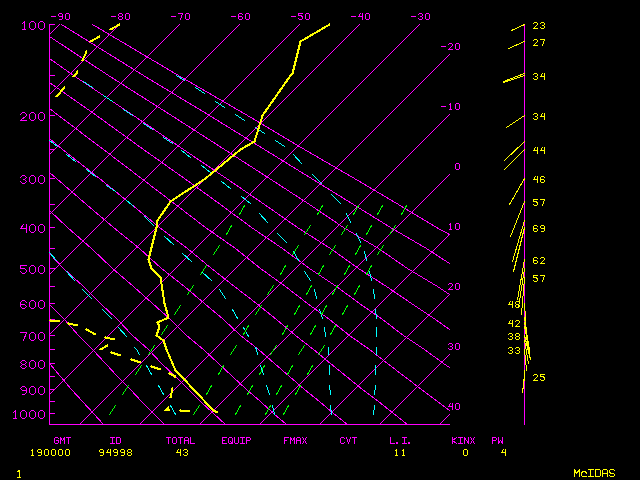Click the KINX header label
Image resolution: width=640 pixels, height=480 pixels.
[462, 440]
